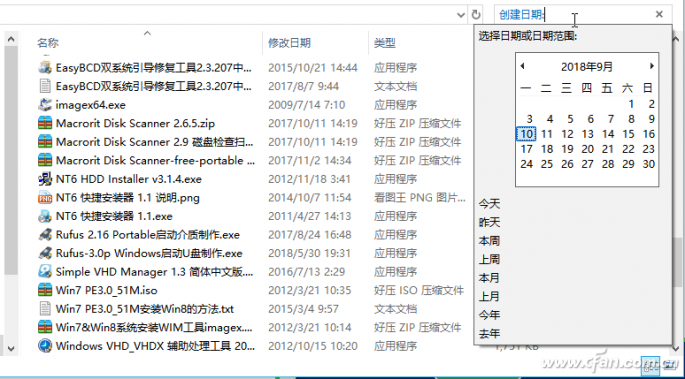Click the Windows VHD_VHDX 辅助处理工具 icon

click(45, 346)
